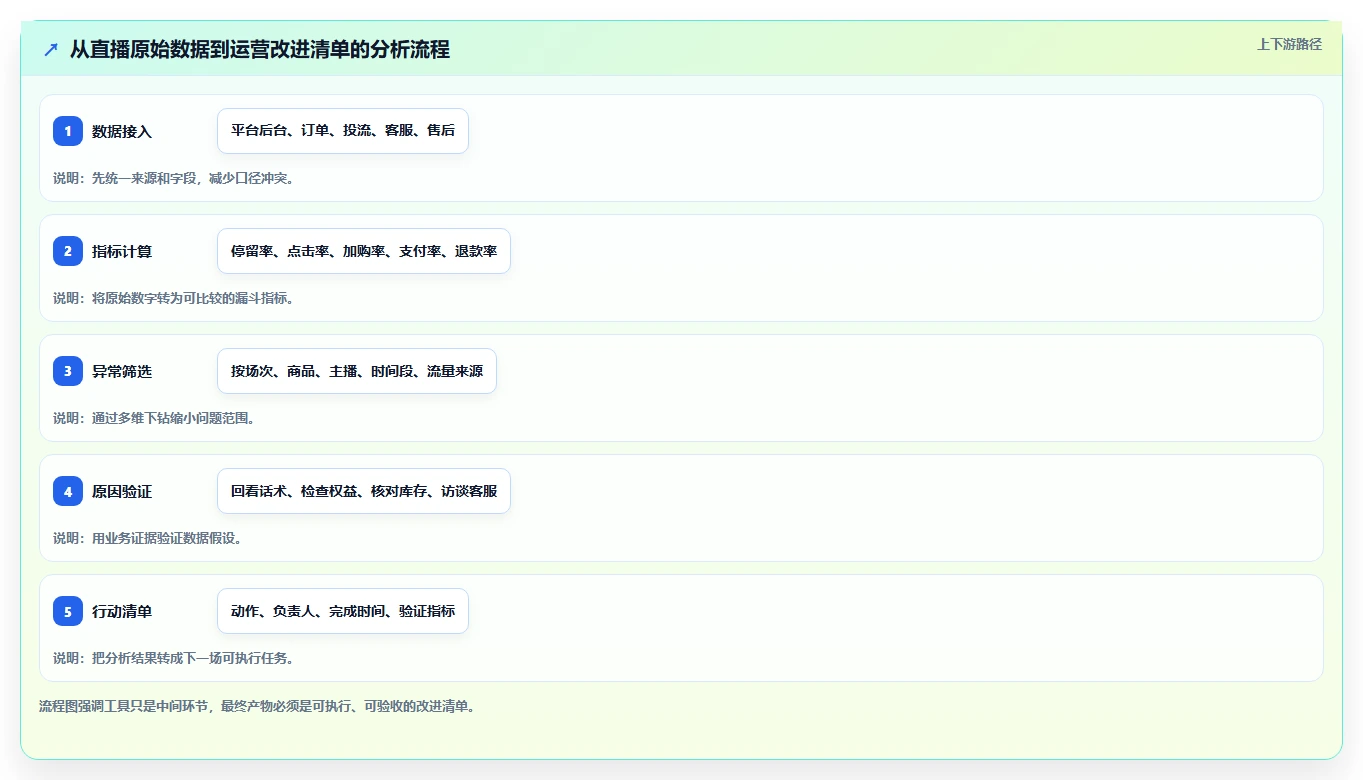Select the 回看话术、检查权益 chip
The width and height of the screenshot is (1363, 780).
pos(364,491)
